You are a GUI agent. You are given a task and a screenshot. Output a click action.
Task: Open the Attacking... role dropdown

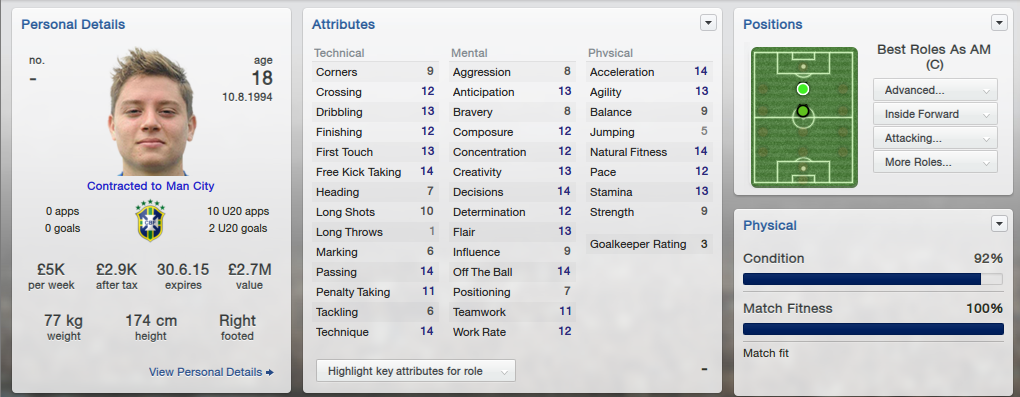click(x=935, y=138)
